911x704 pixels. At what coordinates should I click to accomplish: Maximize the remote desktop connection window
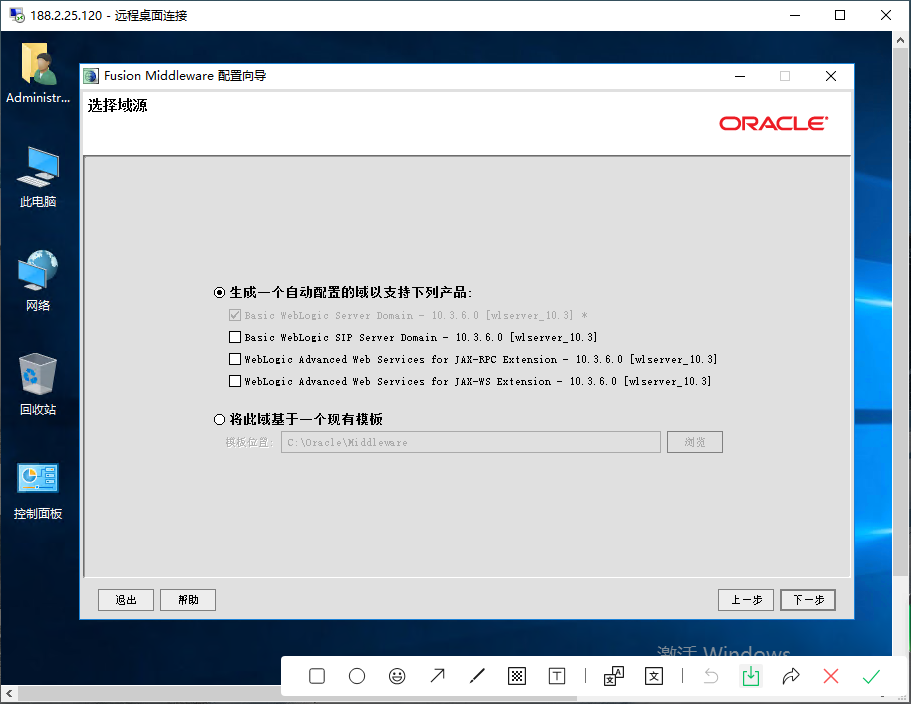click(840, 15)
